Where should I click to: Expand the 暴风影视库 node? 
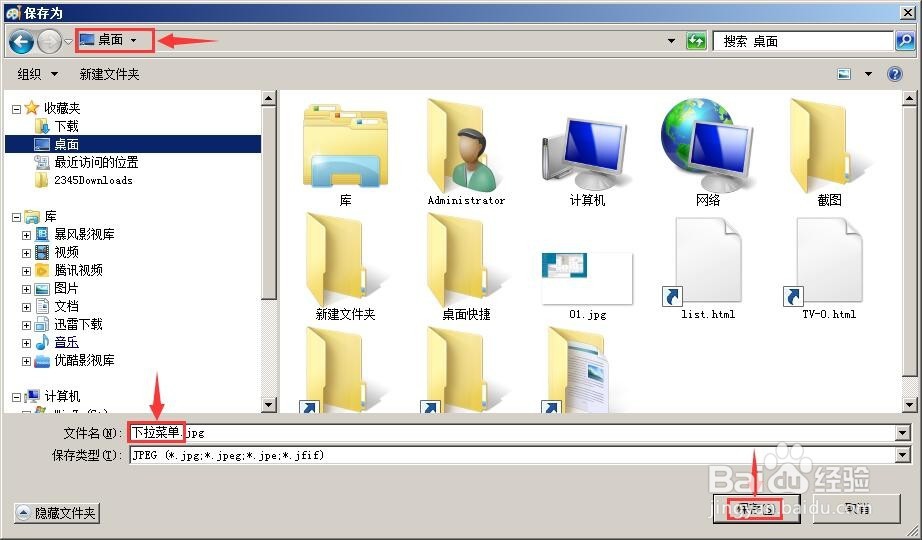tap(26, 235)
